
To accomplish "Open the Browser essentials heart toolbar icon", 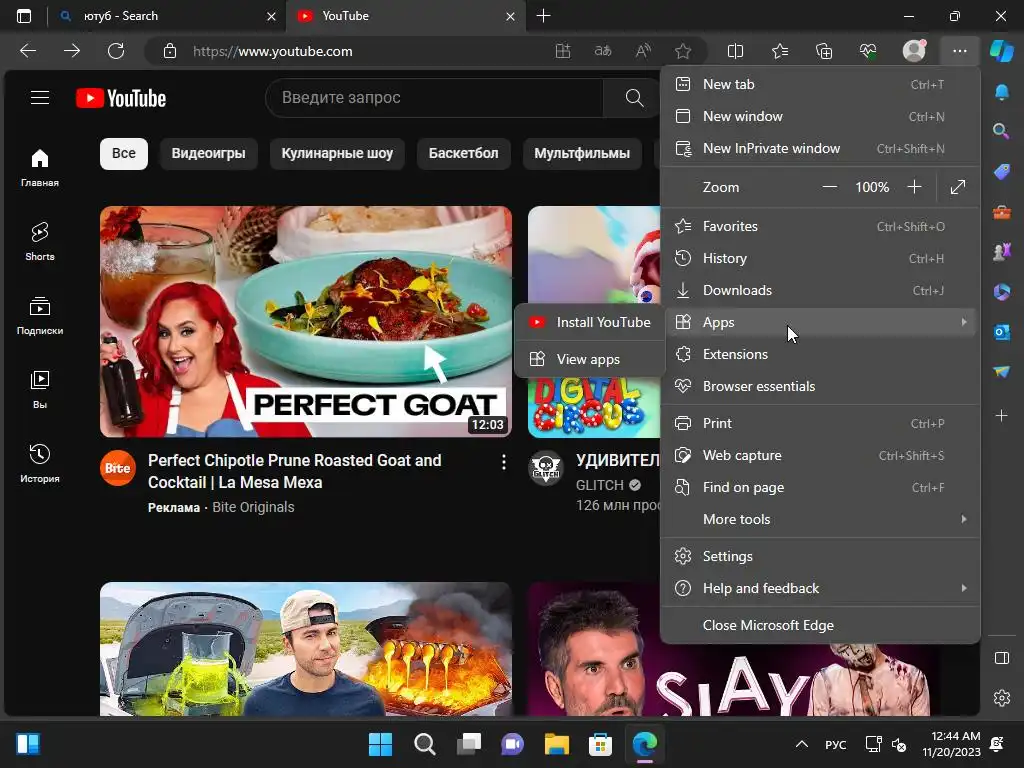I will pos(869,51).
